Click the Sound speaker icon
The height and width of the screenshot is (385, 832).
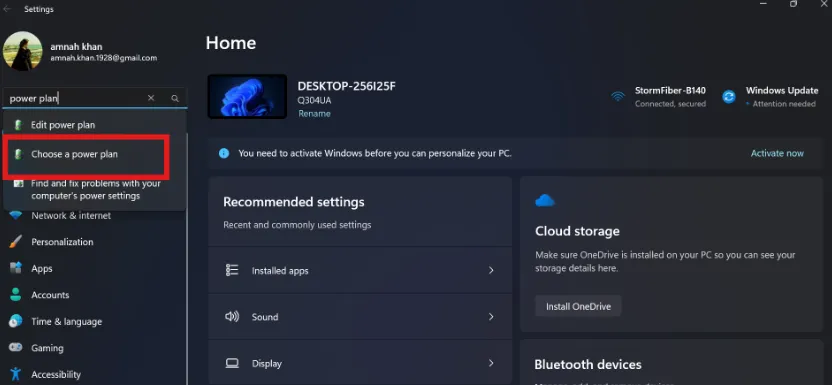(x=232, y=317)
